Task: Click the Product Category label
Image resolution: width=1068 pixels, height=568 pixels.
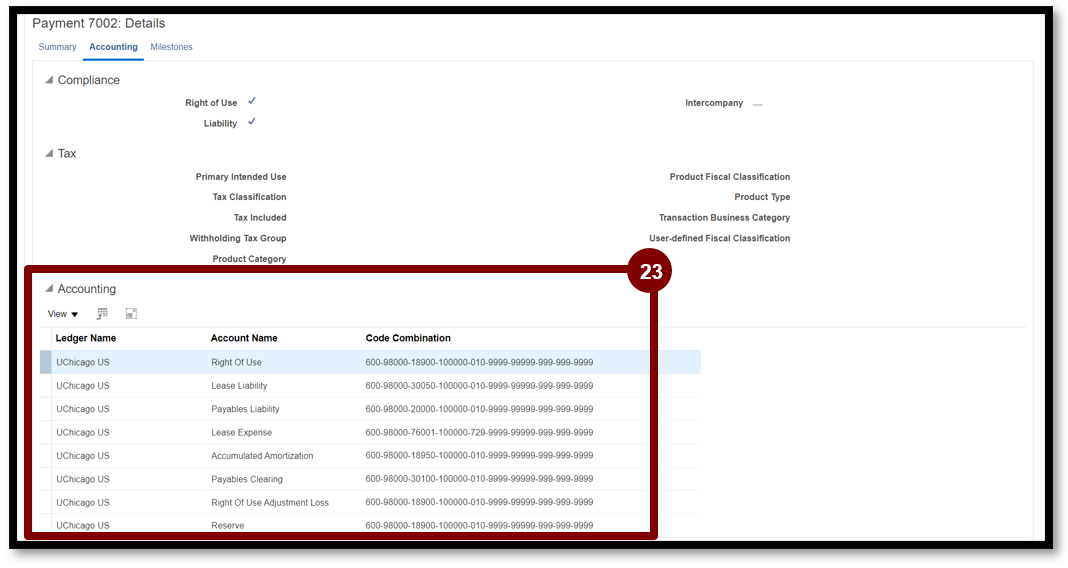Action: point(249,259)
